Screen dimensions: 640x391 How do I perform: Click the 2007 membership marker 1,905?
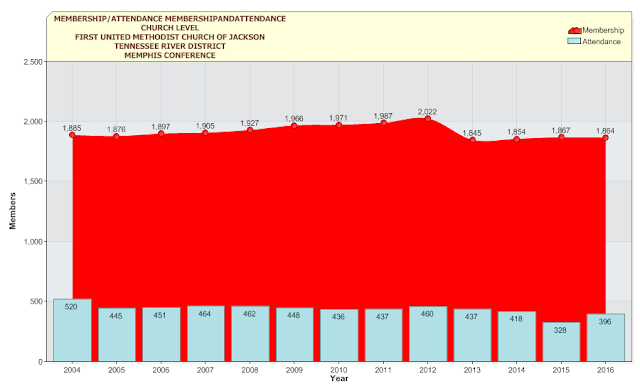click(x=205, y=133)
